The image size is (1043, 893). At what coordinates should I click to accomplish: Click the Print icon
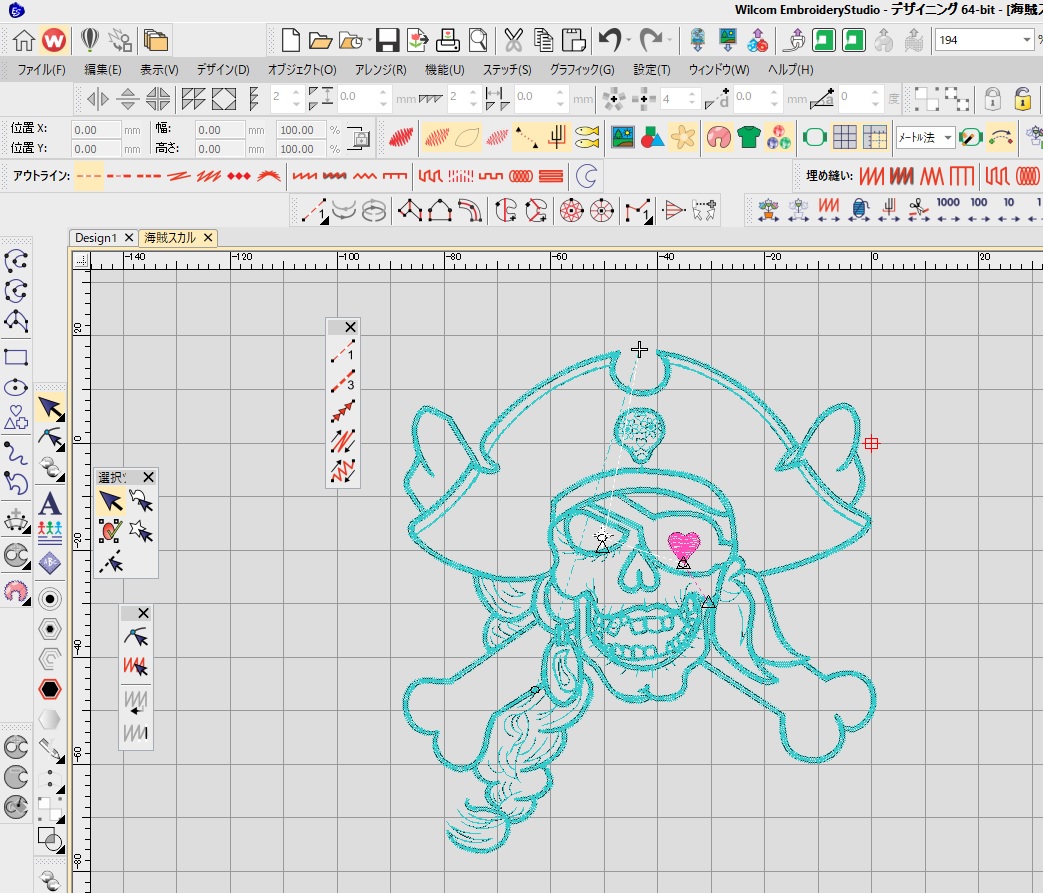(x=448, y=41)
